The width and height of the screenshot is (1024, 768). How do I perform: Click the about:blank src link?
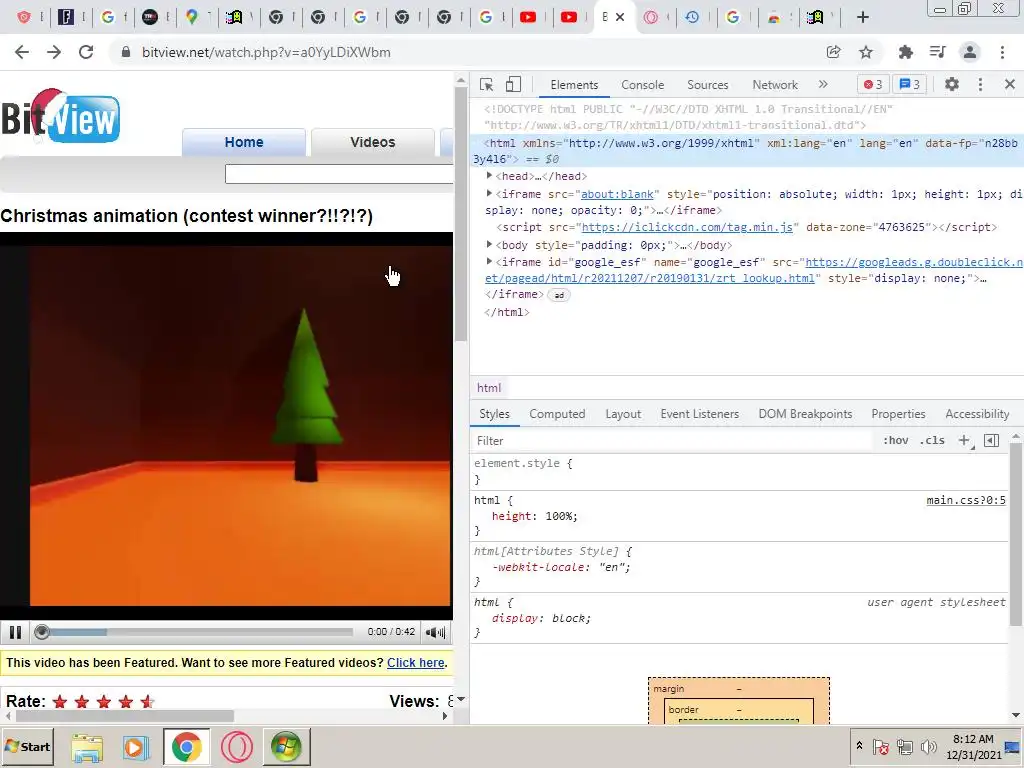pos(617,194)
